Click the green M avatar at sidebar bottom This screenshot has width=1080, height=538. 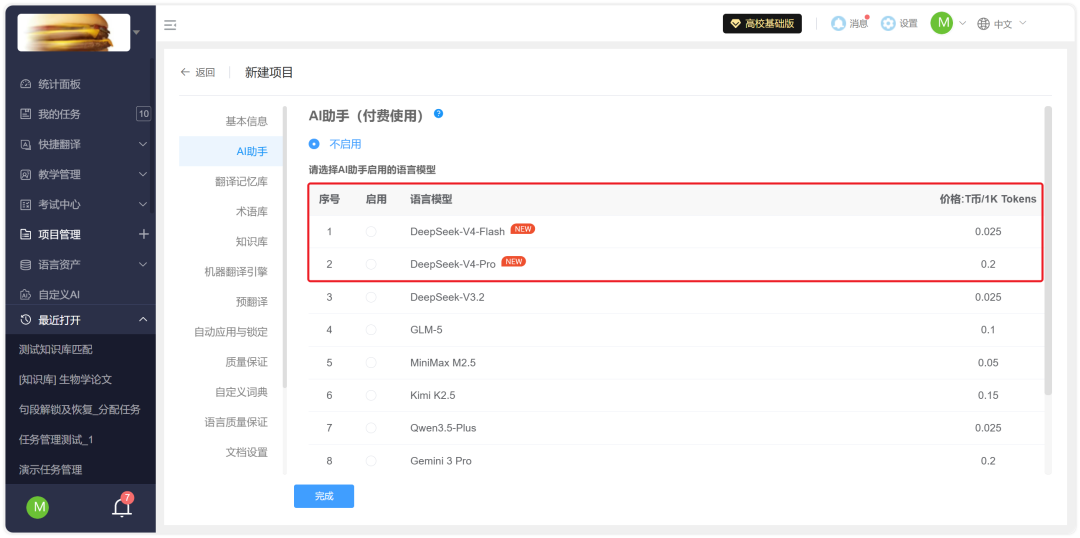pyautogui.click(x=38, y=508)
